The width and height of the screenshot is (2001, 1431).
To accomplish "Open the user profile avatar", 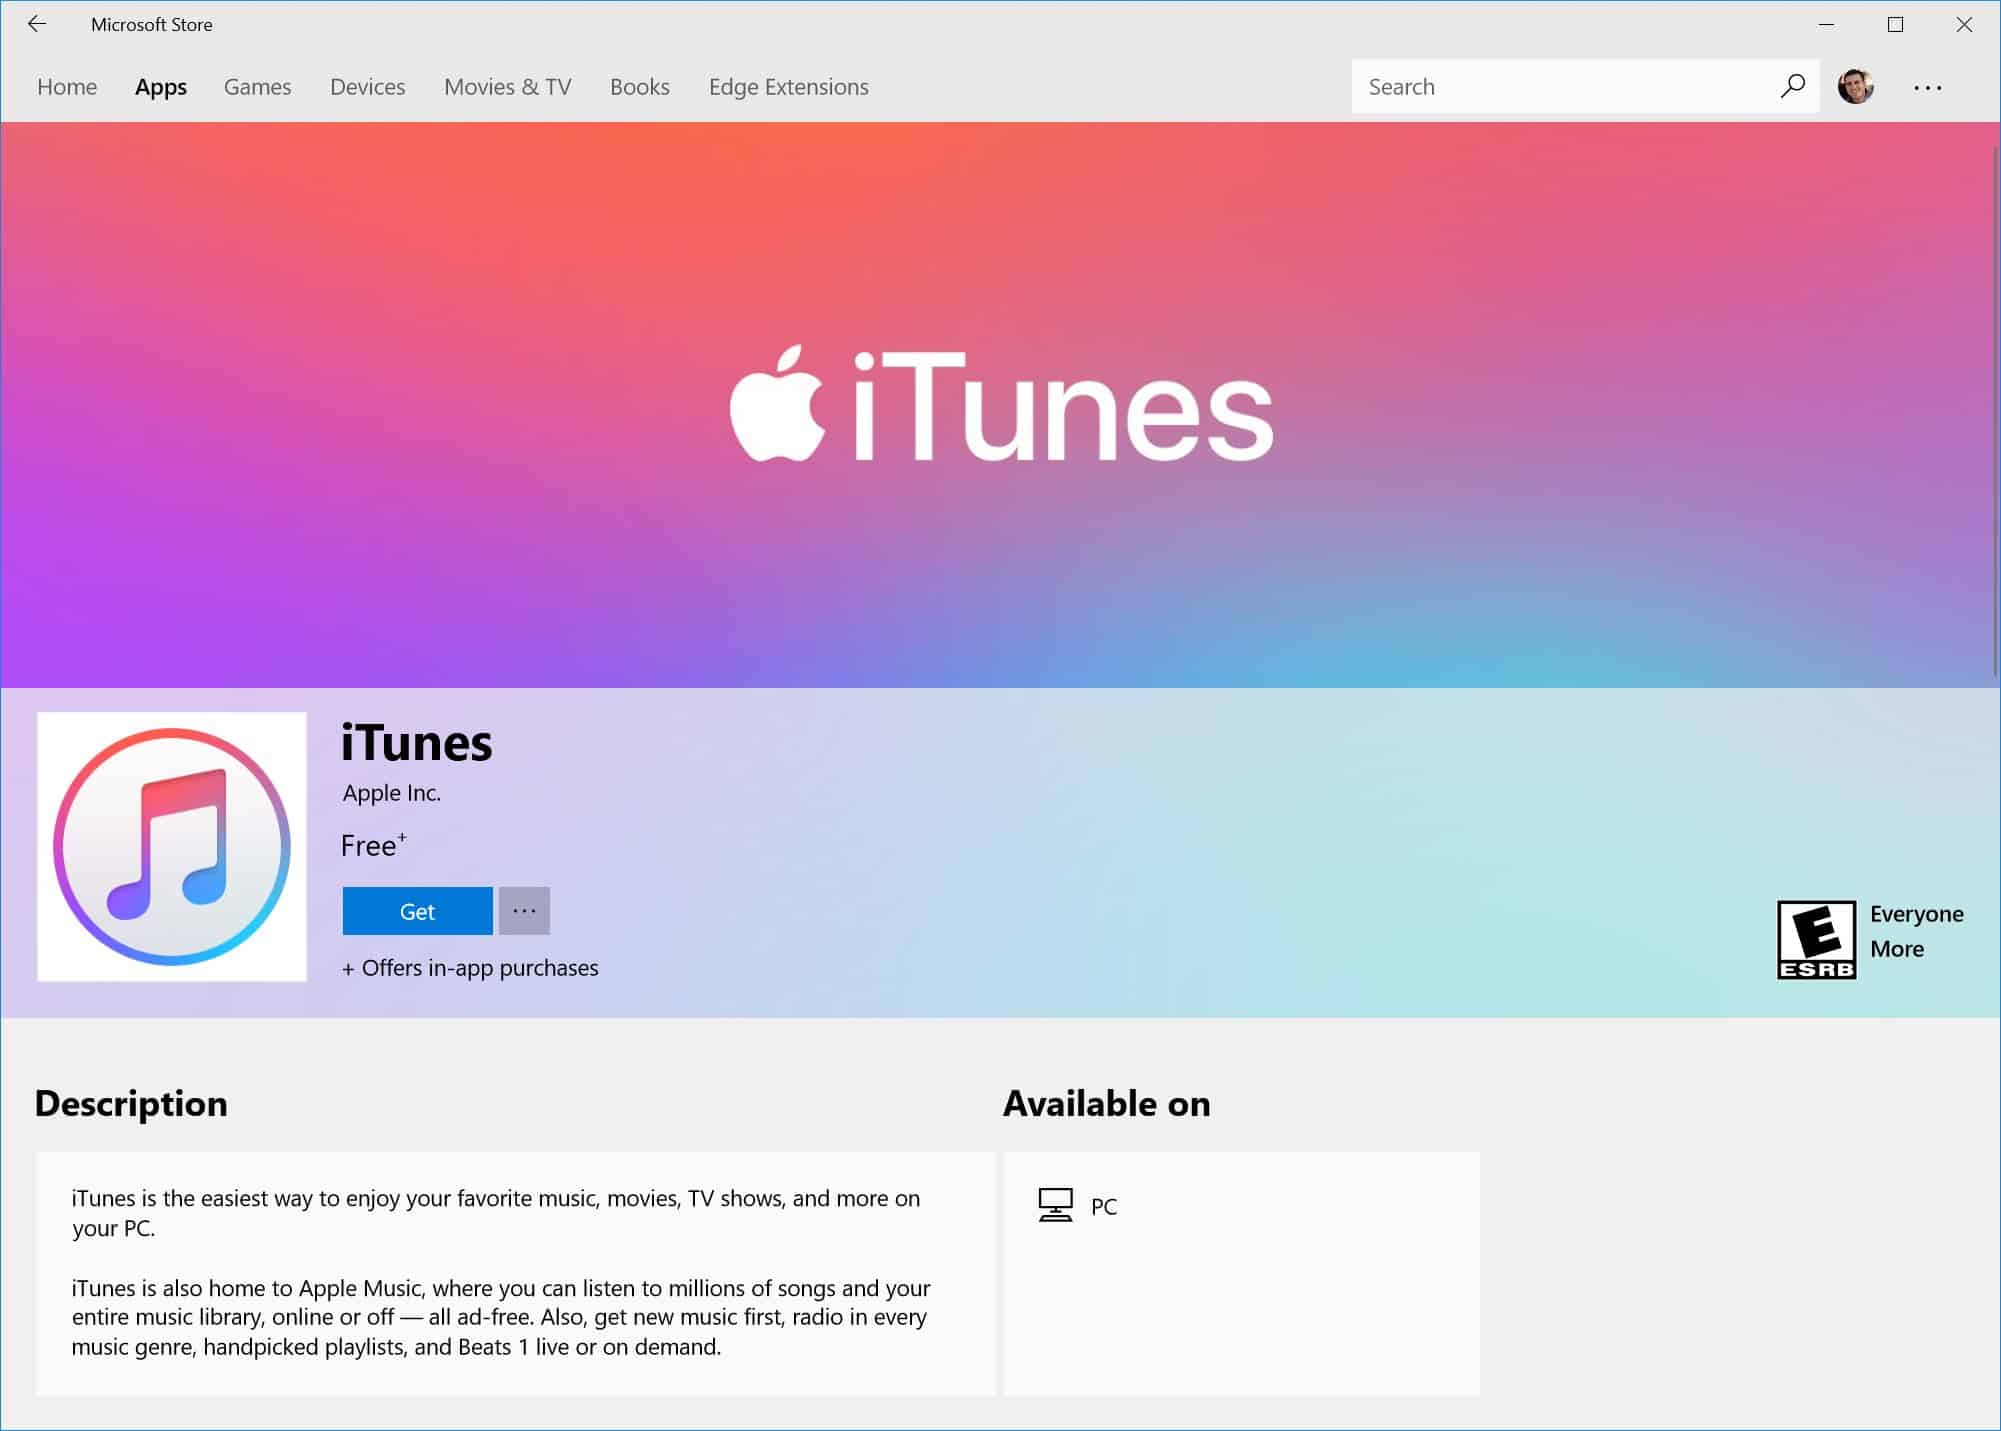I will (x=1856, y=86).
